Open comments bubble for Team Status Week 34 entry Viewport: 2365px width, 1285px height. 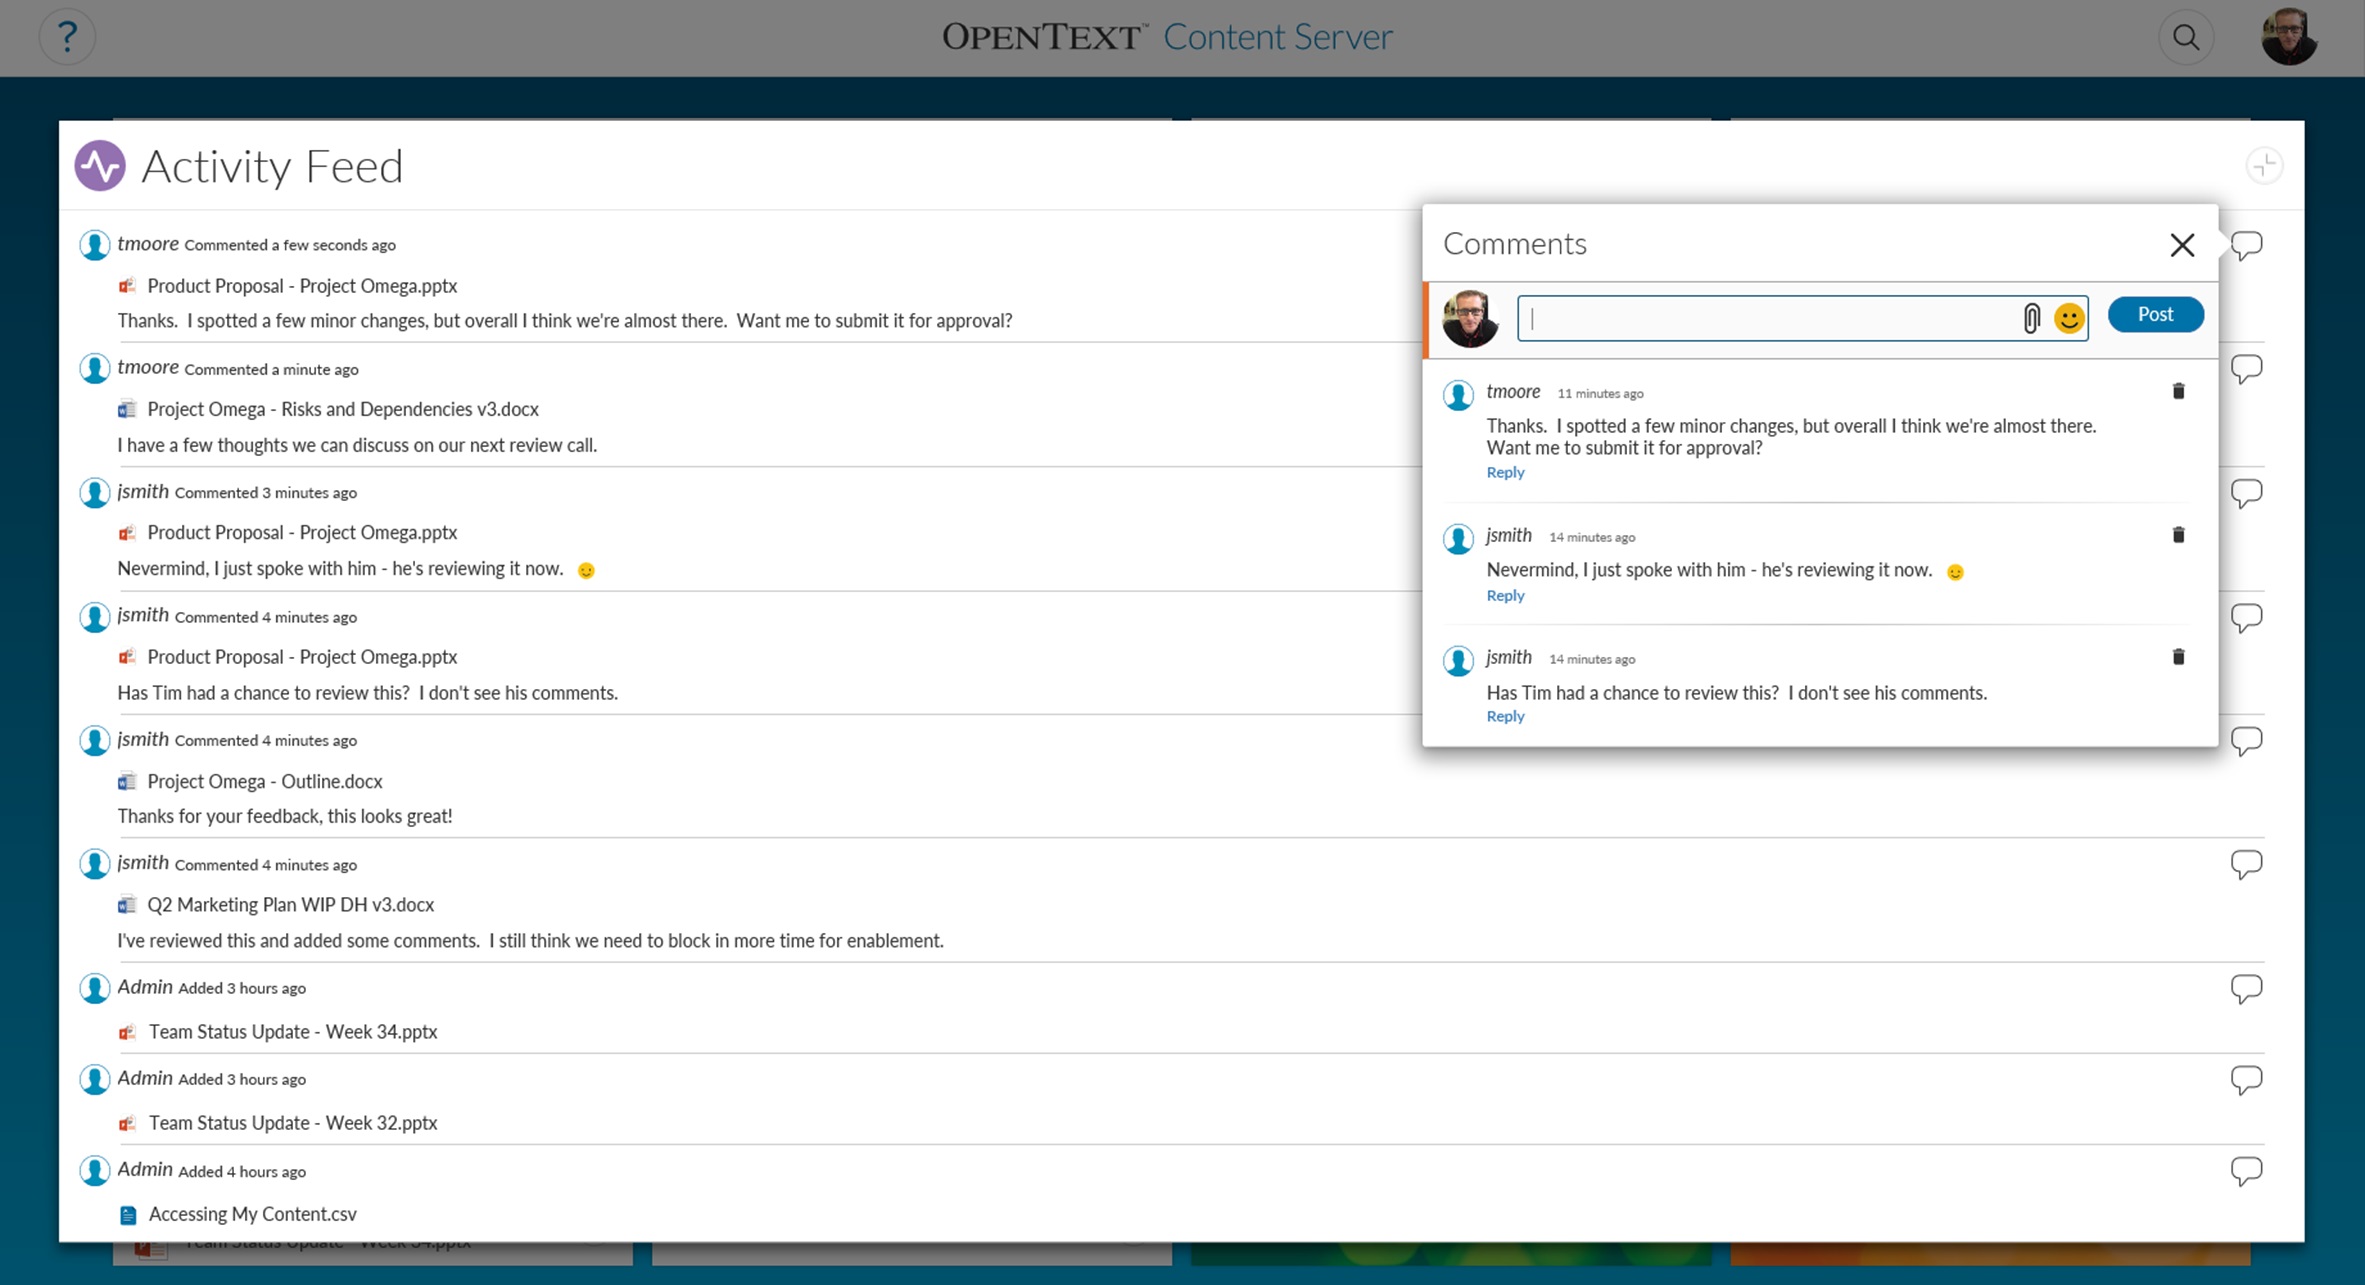[x=2246, y=989]
